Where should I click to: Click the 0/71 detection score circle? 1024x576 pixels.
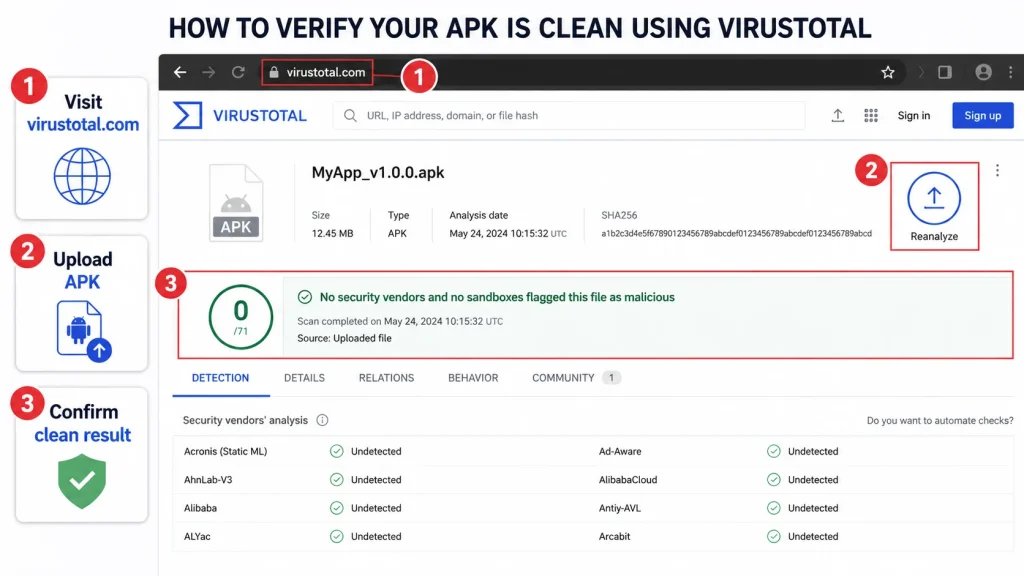pos(241,317)
